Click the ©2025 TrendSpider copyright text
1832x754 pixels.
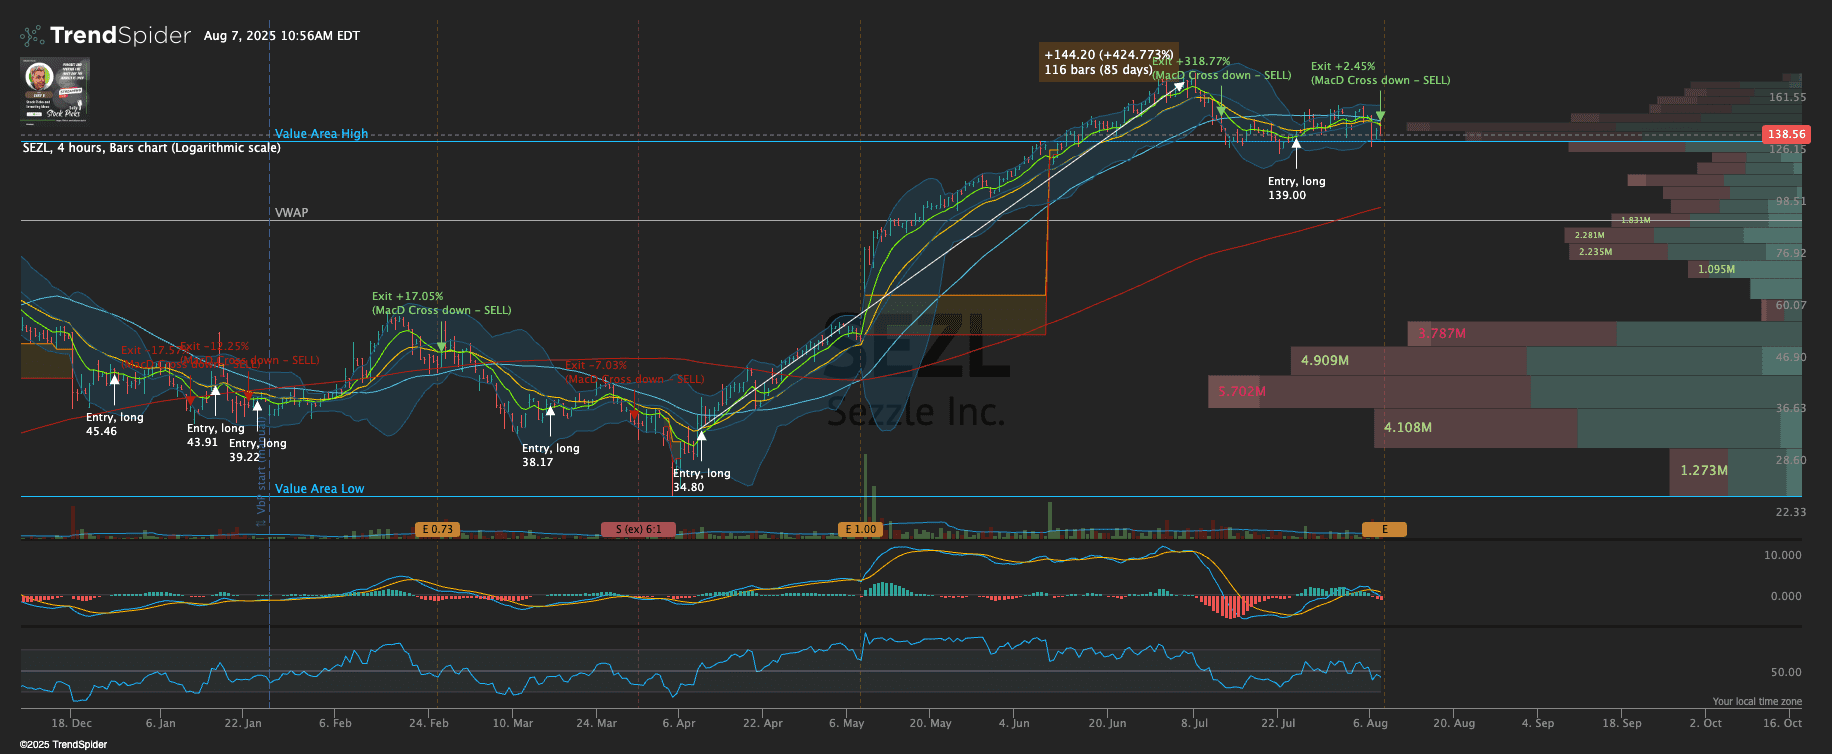64,745
